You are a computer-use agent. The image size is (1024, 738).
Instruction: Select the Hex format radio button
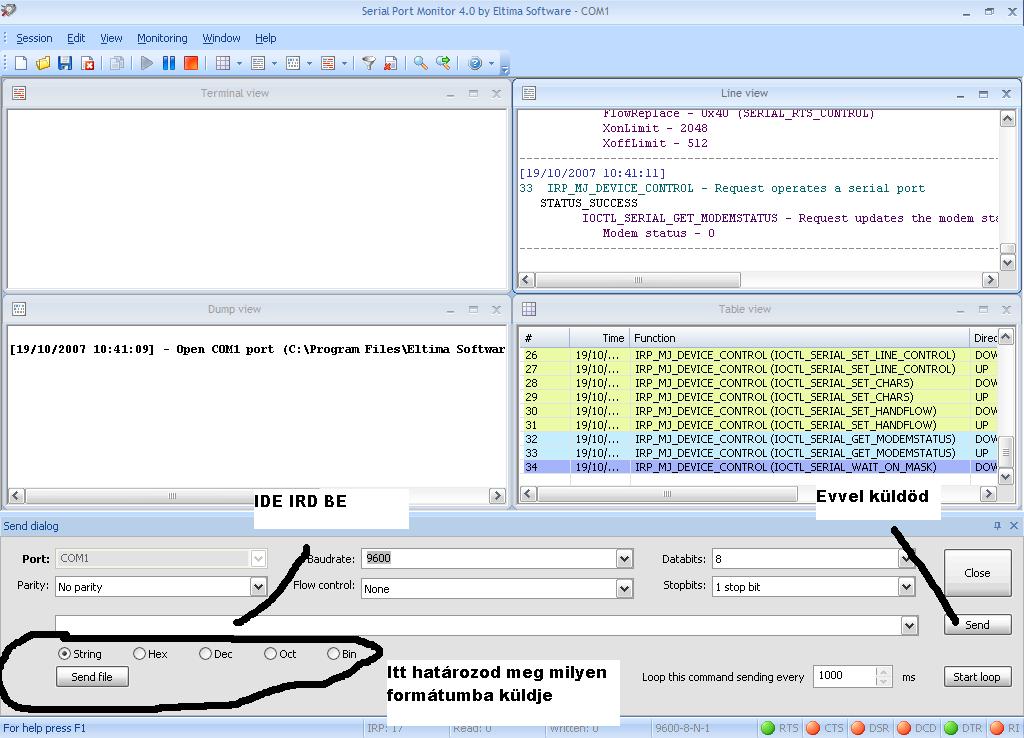(x=139, y=654)
